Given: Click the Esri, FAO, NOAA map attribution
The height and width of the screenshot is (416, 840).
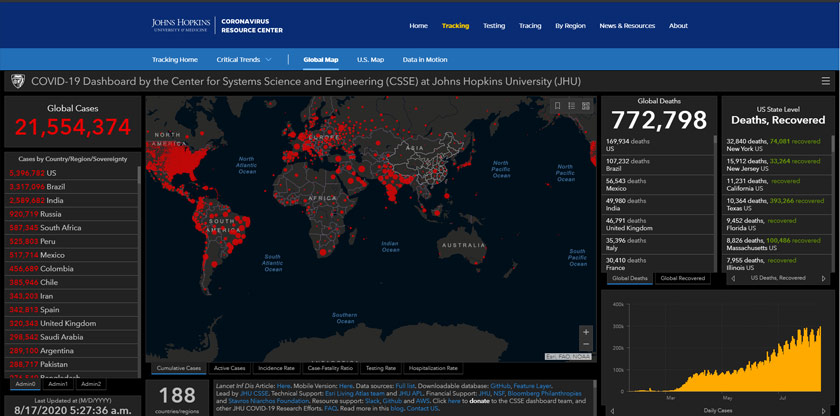Looking at the screenshot, I should point(568,357).
